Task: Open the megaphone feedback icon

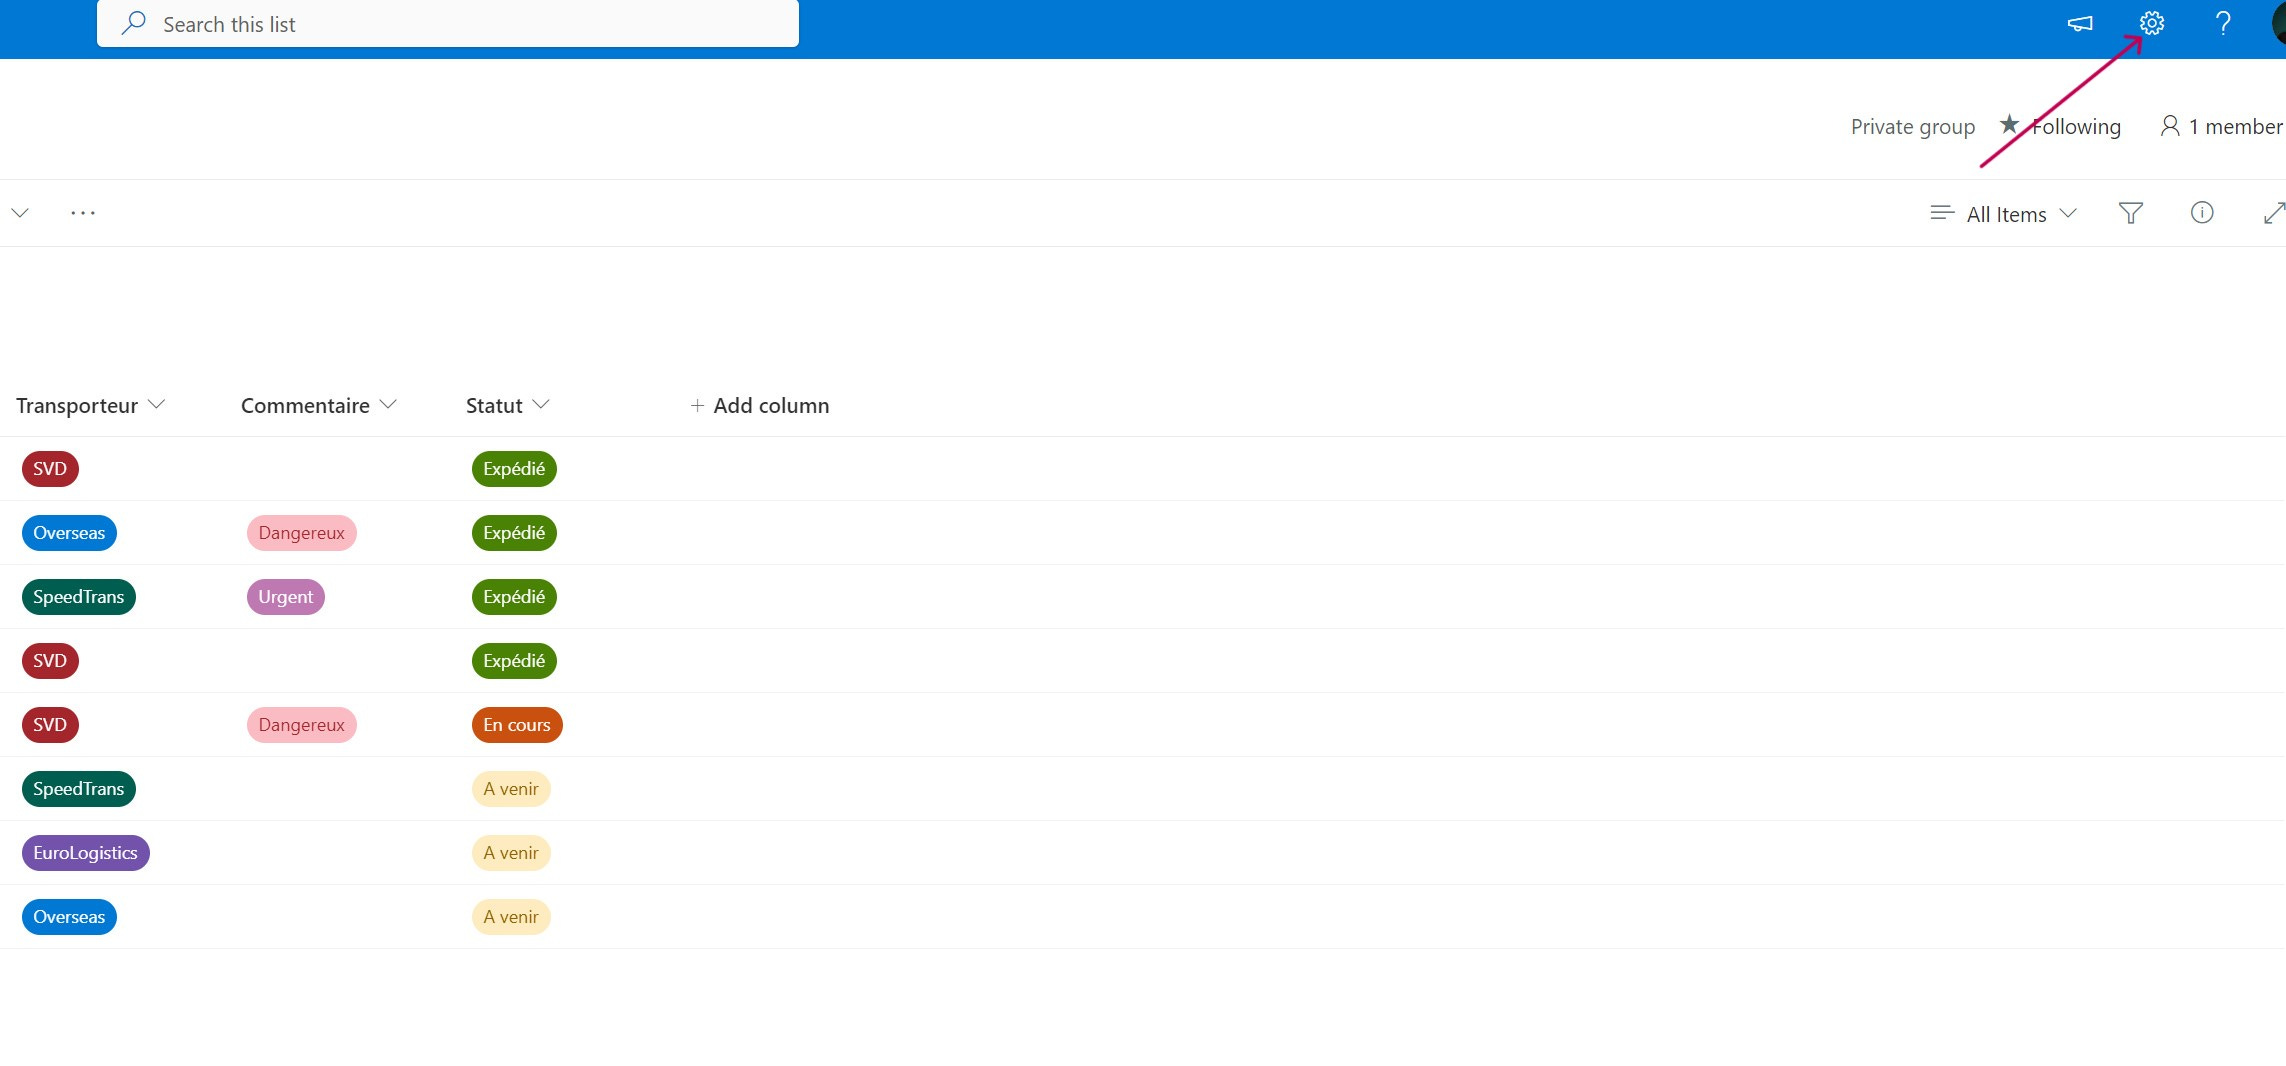Action: pos(2080,23)
